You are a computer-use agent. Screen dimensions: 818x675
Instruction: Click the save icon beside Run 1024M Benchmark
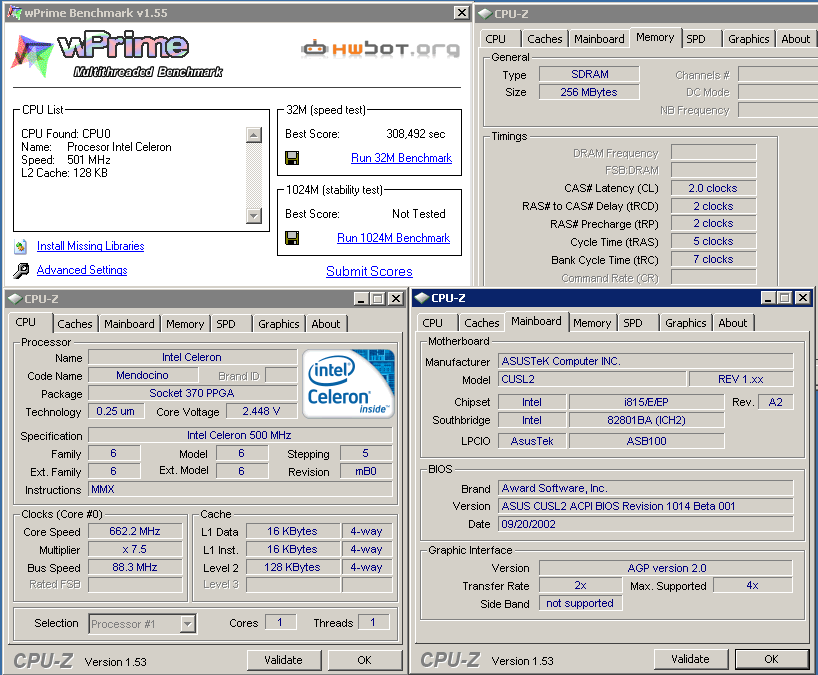click(292, 238)
